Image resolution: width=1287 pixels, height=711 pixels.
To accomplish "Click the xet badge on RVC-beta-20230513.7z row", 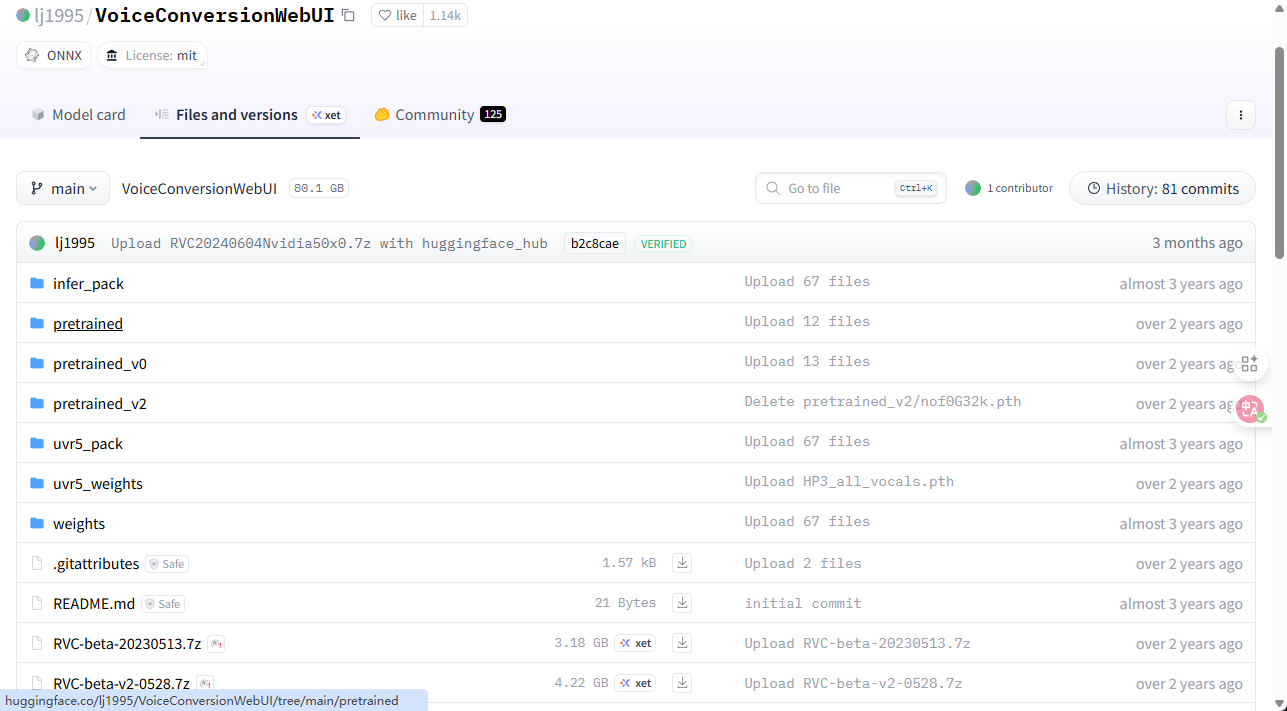I will tap(636, 644).
